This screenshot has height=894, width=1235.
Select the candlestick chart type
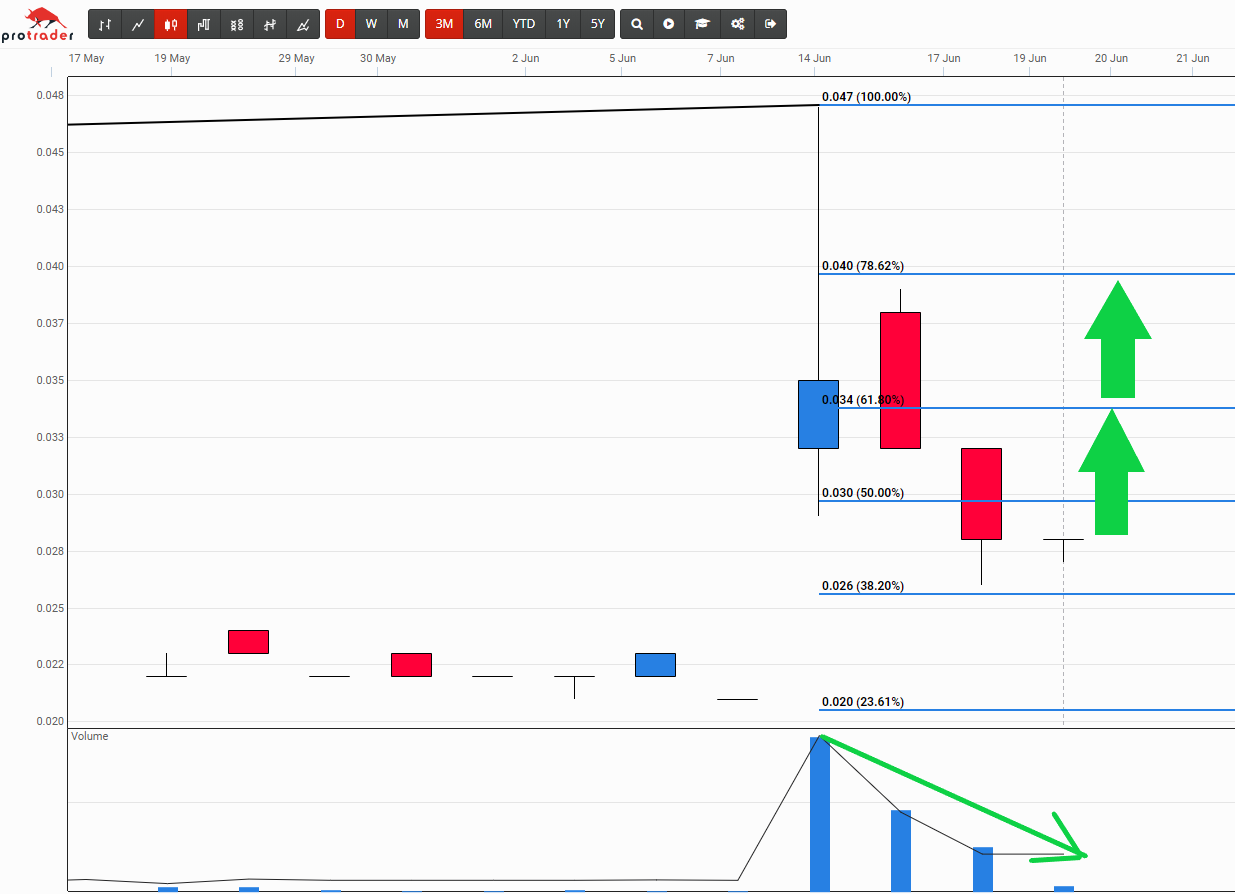[x=171, y=24]
